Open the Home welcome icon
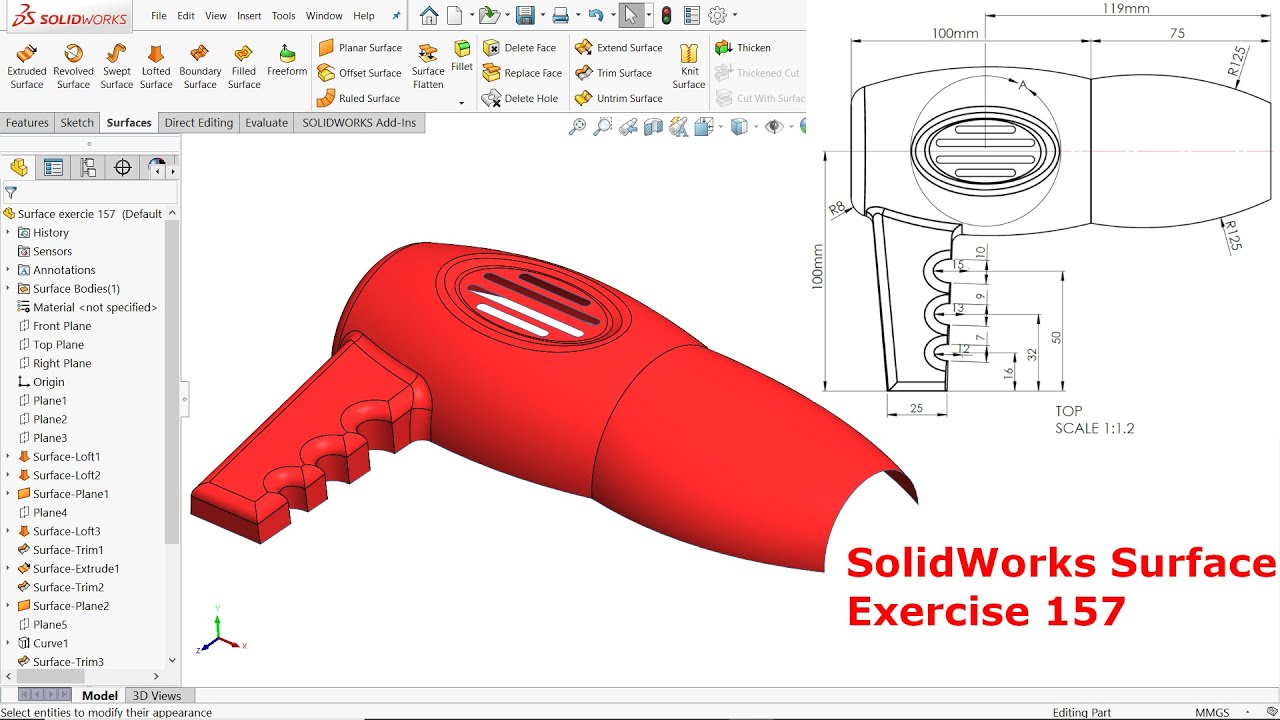The width and height of the screenshot is (1280, 720). (x=429, y=15)
